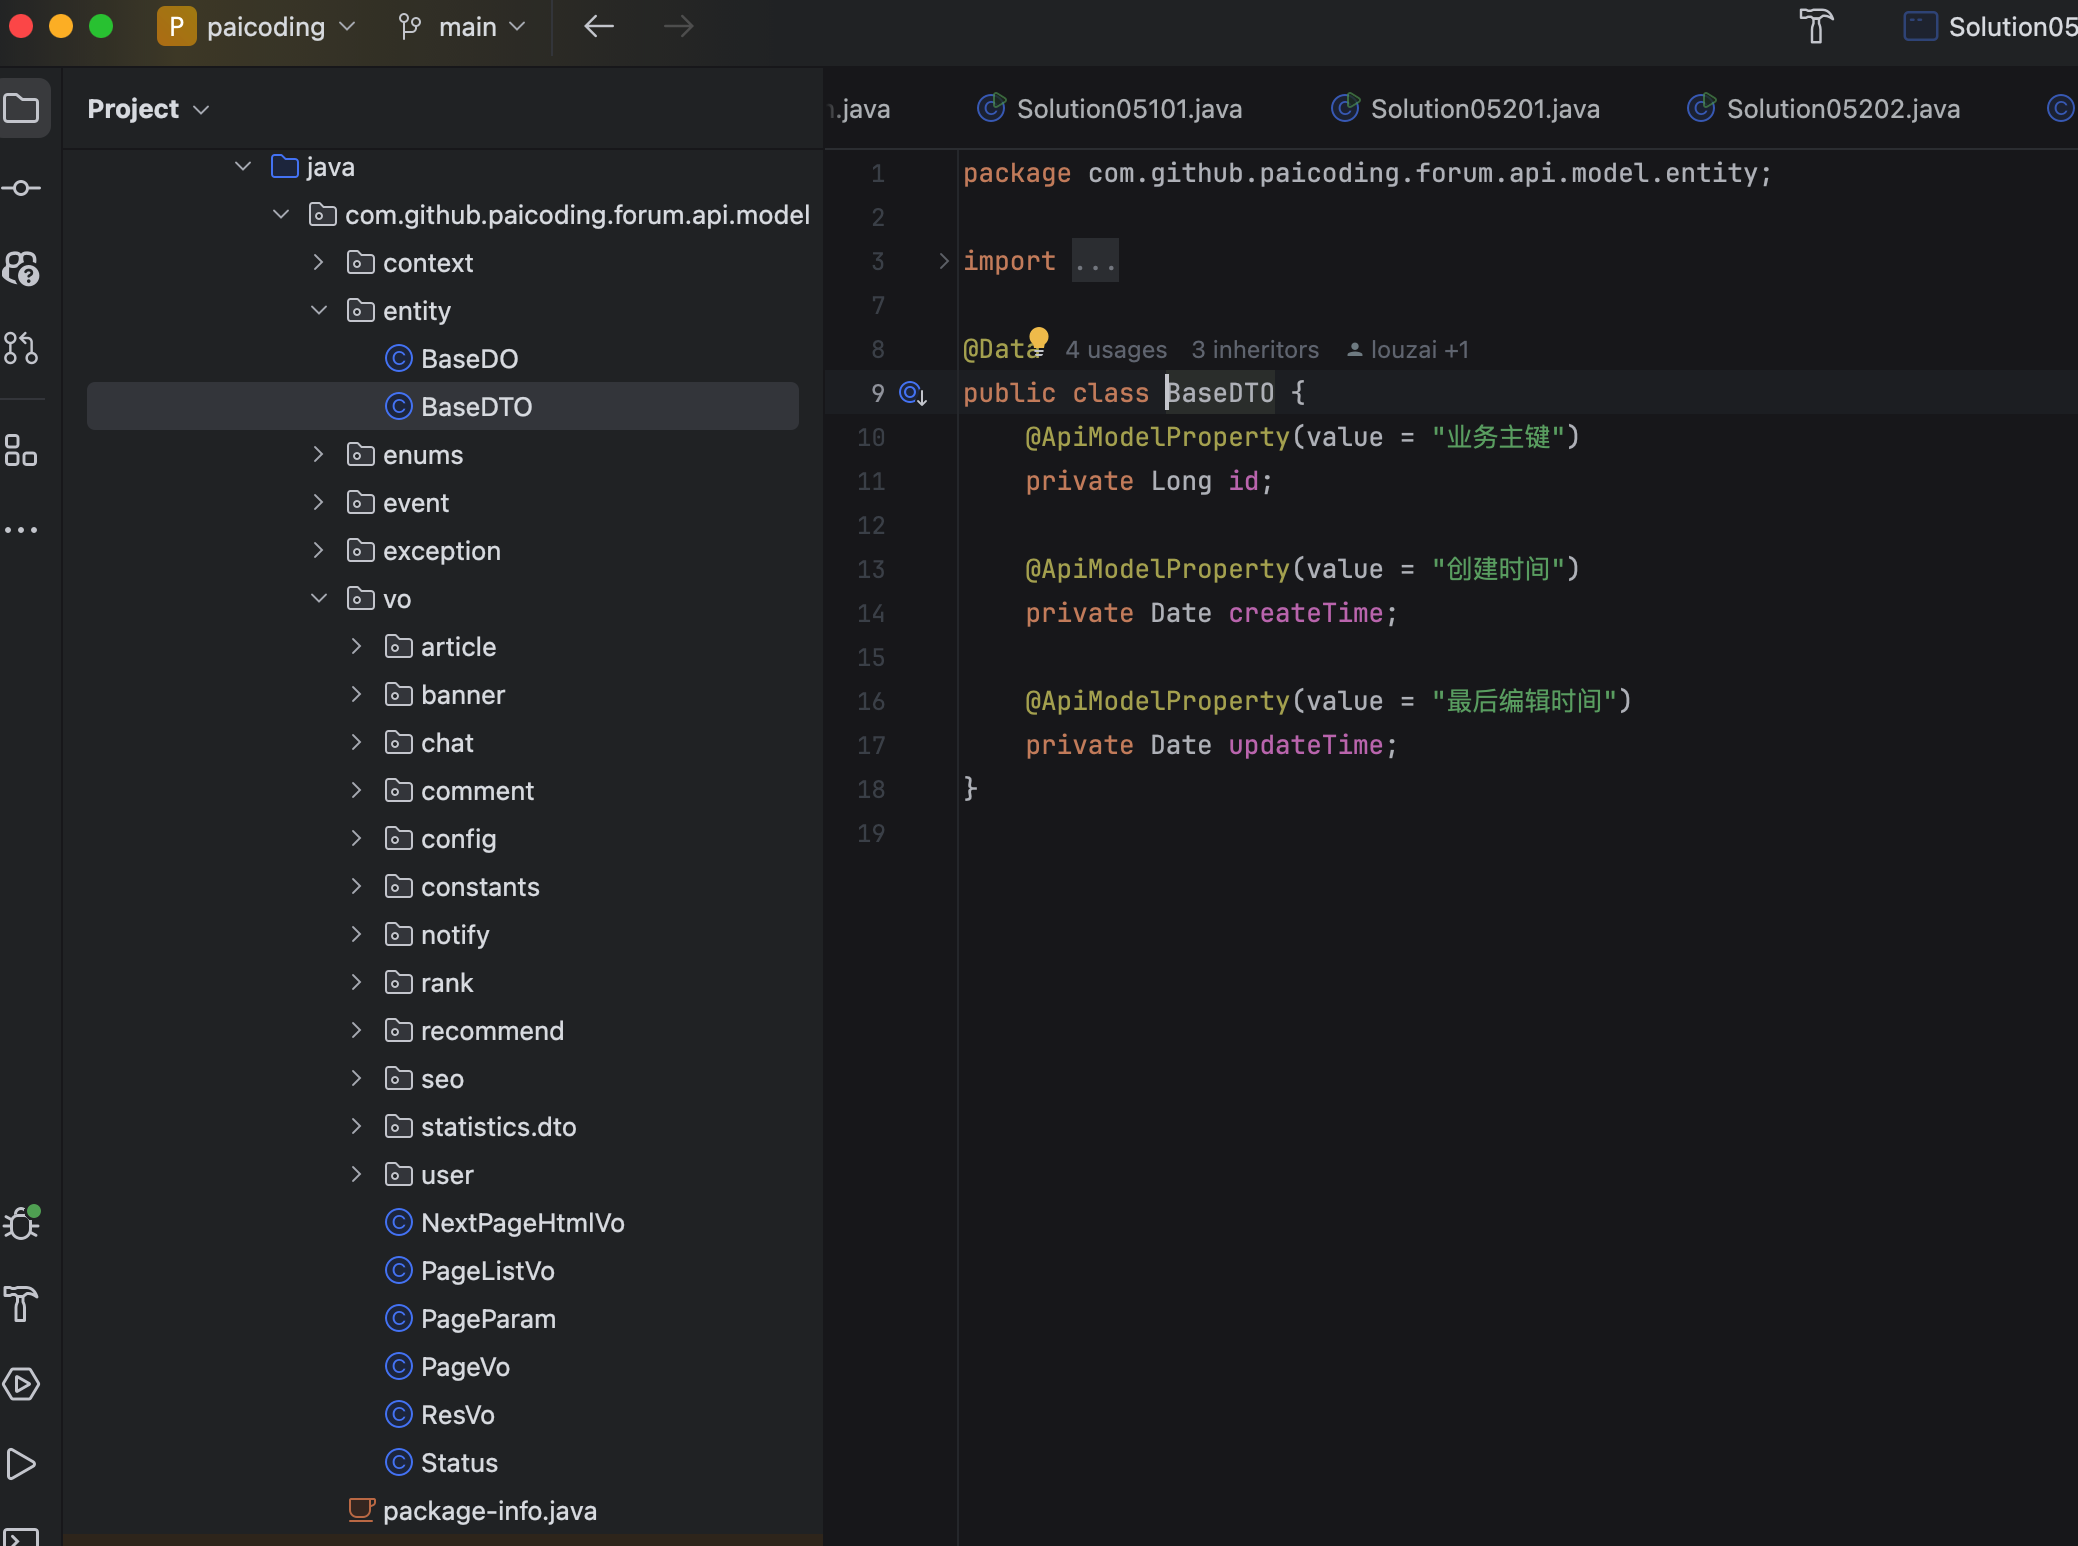
Task: Open the Debug tool window icon
Action: 22,1224
